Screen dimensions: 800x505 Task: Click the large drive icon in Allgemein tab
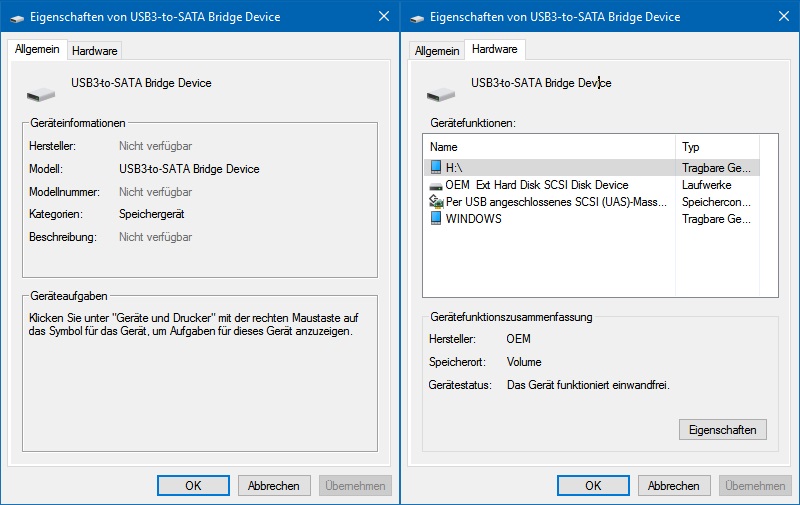41,94
